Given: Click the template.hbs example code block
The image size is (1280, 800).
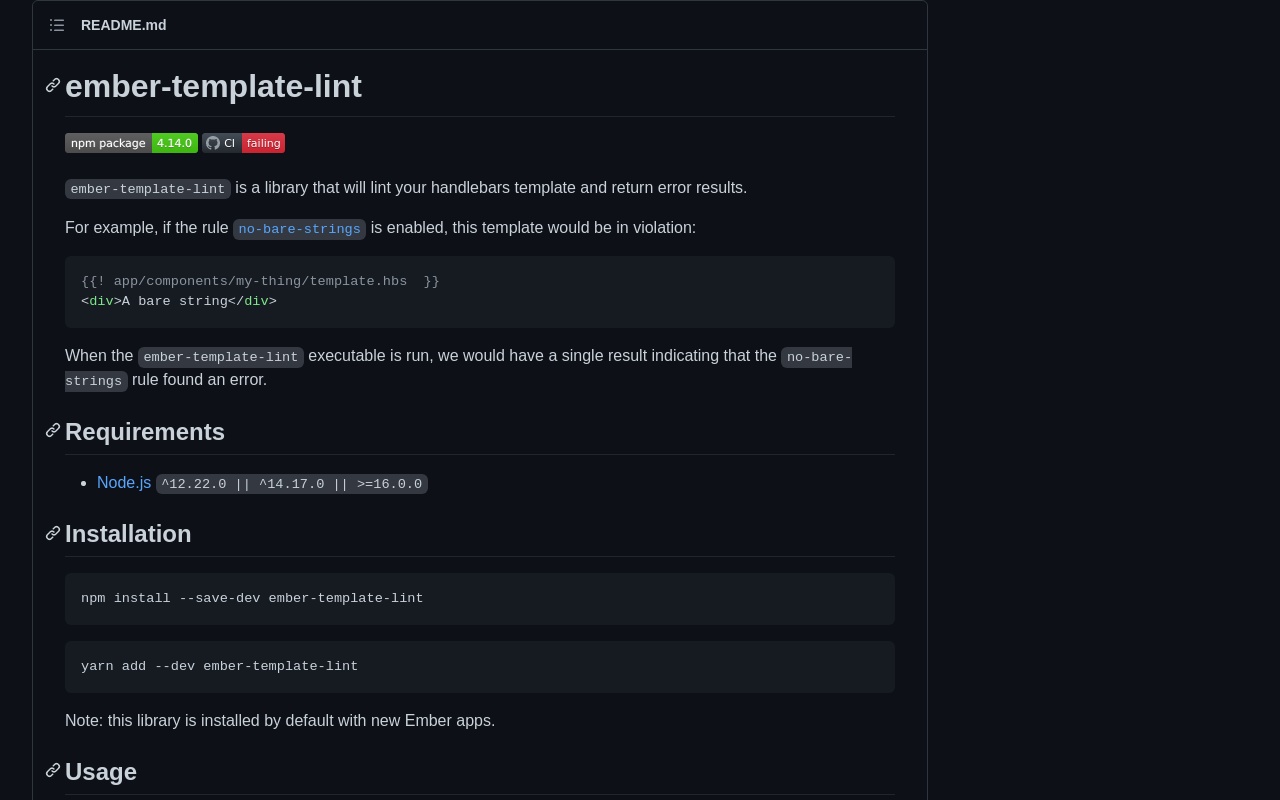Looking at the screenshot, I should [479, 292].
